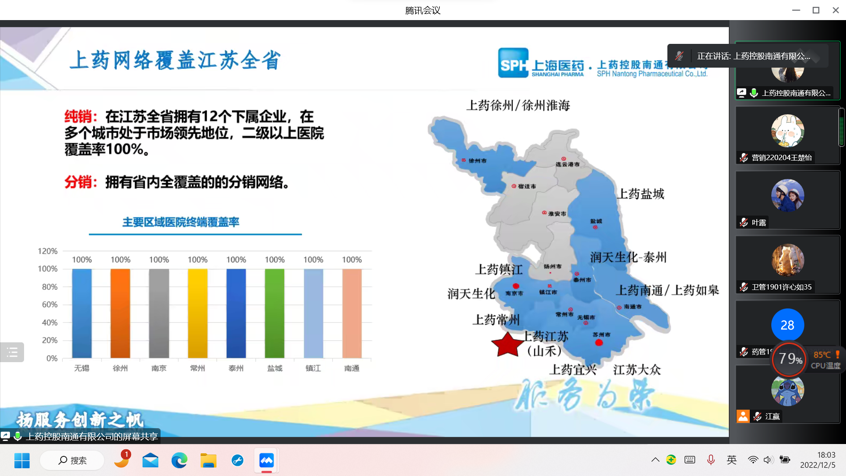The image size is (846, 476).
Task: Click map label 上药盐城
Action: 640,194
